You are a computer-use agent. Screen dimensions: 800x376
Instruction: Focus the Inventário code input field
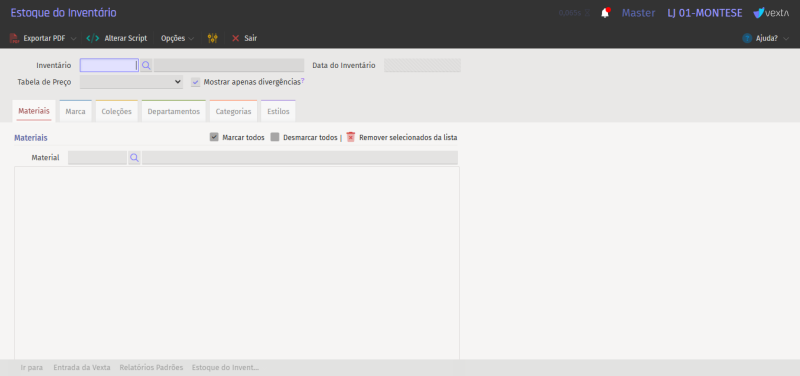[109, 65]
